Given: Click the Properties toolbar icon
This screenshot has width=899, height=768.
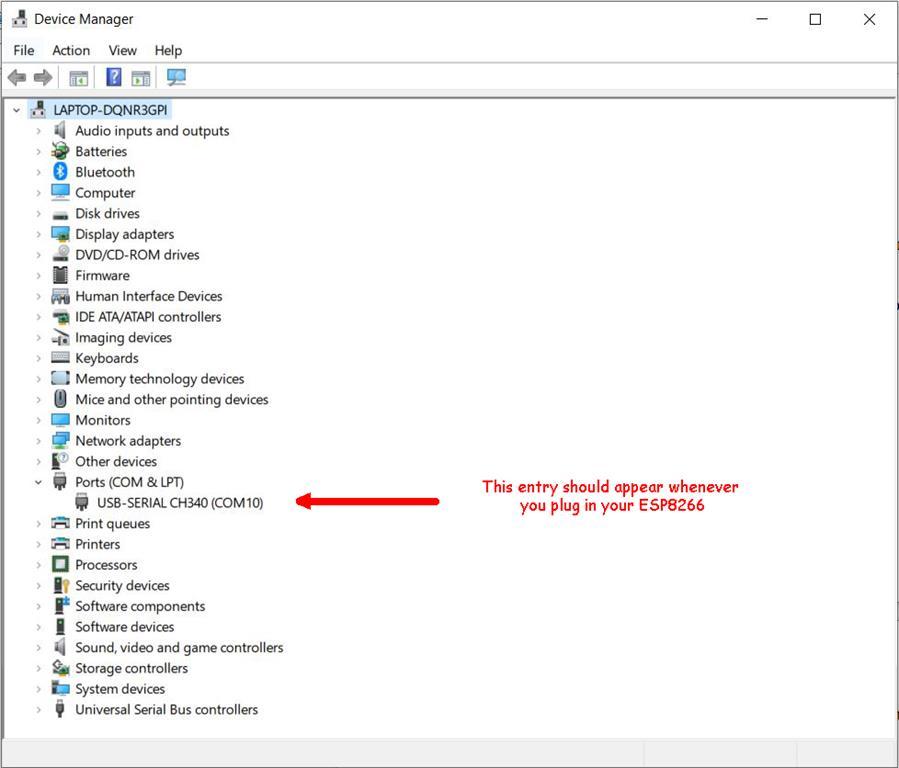Looking at the screenshot, I should 138,77.
